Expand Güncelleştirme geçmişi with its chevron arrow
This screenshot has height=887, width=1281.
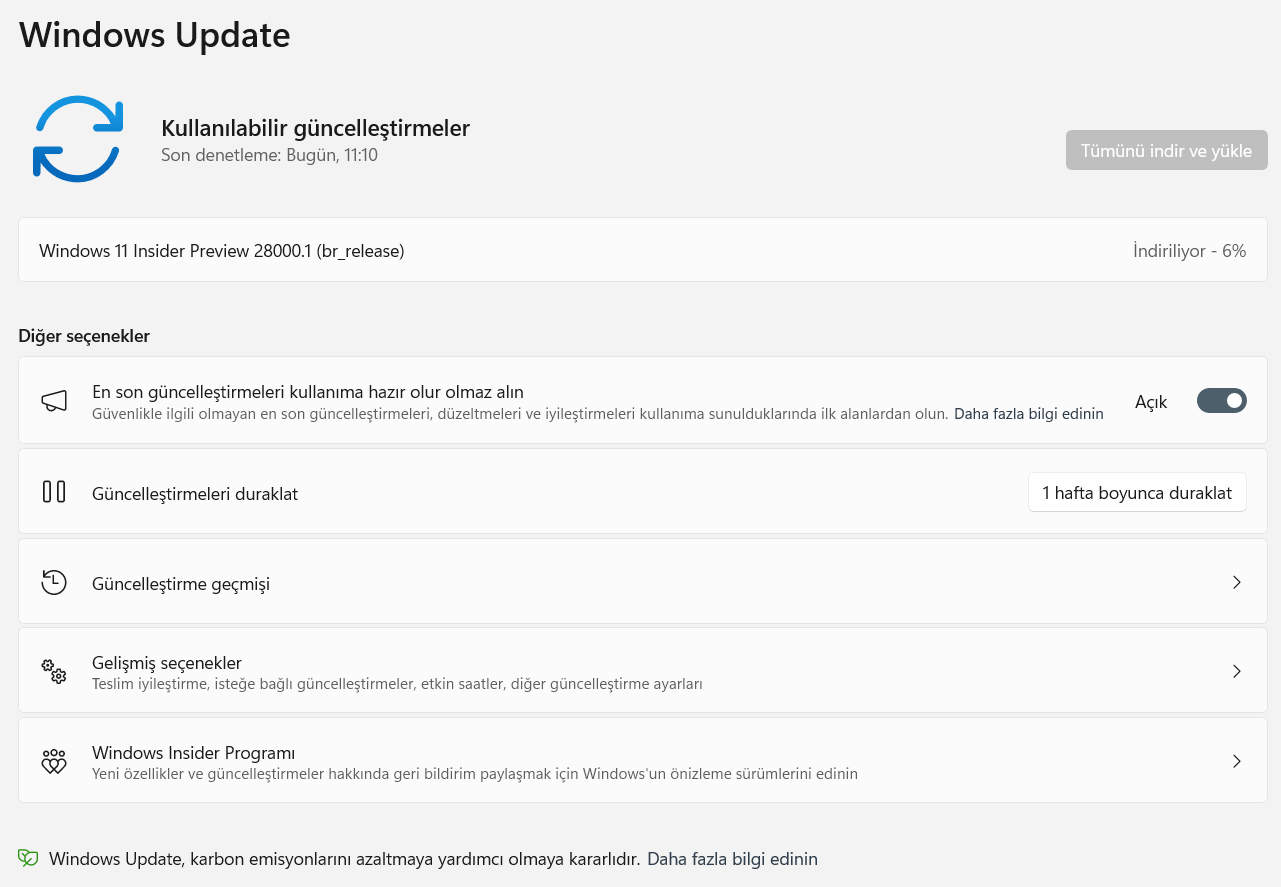[x=1237, y=582]
